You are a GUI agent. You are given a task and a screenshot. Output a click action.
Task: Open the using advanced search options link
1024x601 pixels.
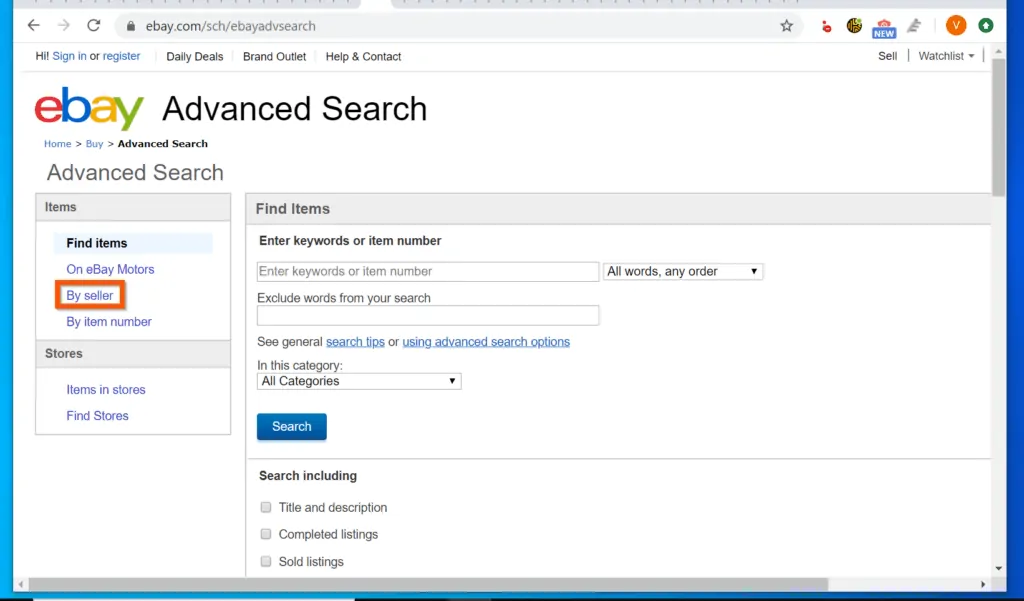486,342
